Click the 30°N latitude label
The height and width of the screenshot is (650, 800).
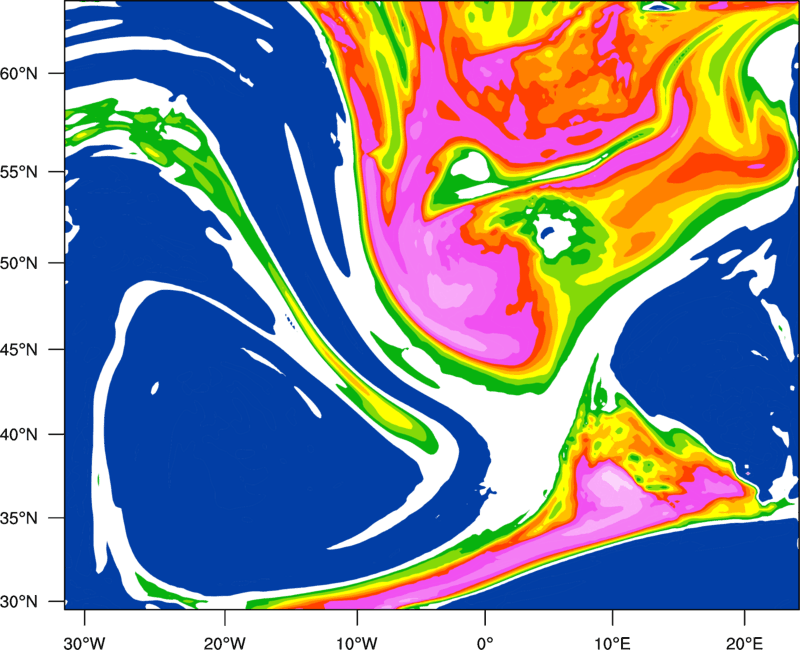tap(19, 602)
